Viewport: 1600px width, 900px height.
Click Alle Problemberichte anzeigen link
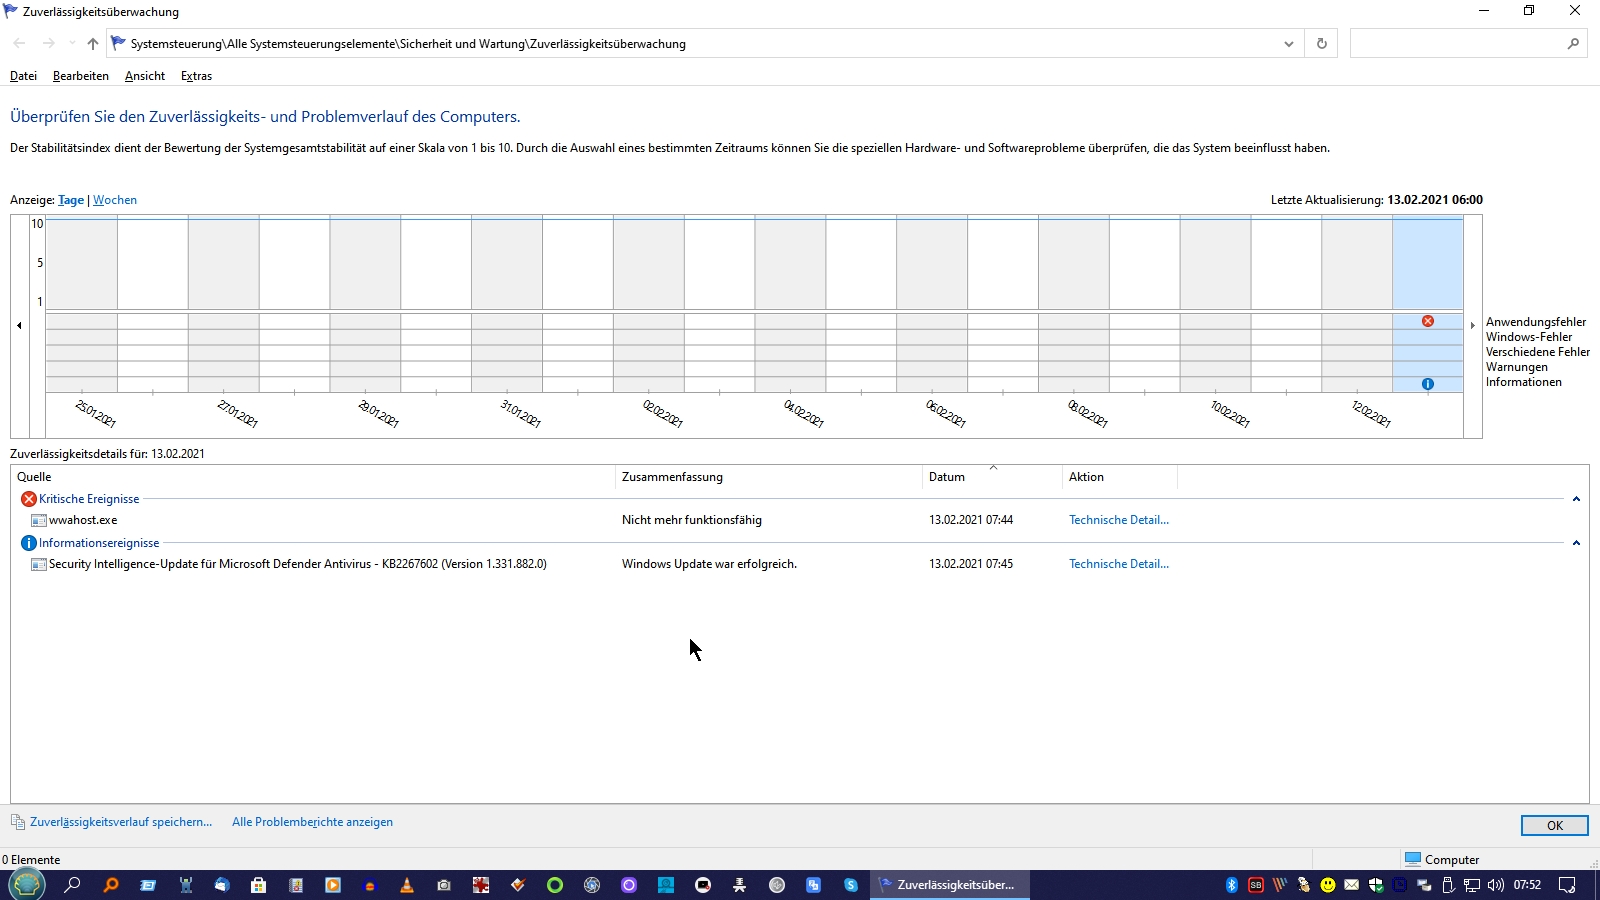(312, 822)
